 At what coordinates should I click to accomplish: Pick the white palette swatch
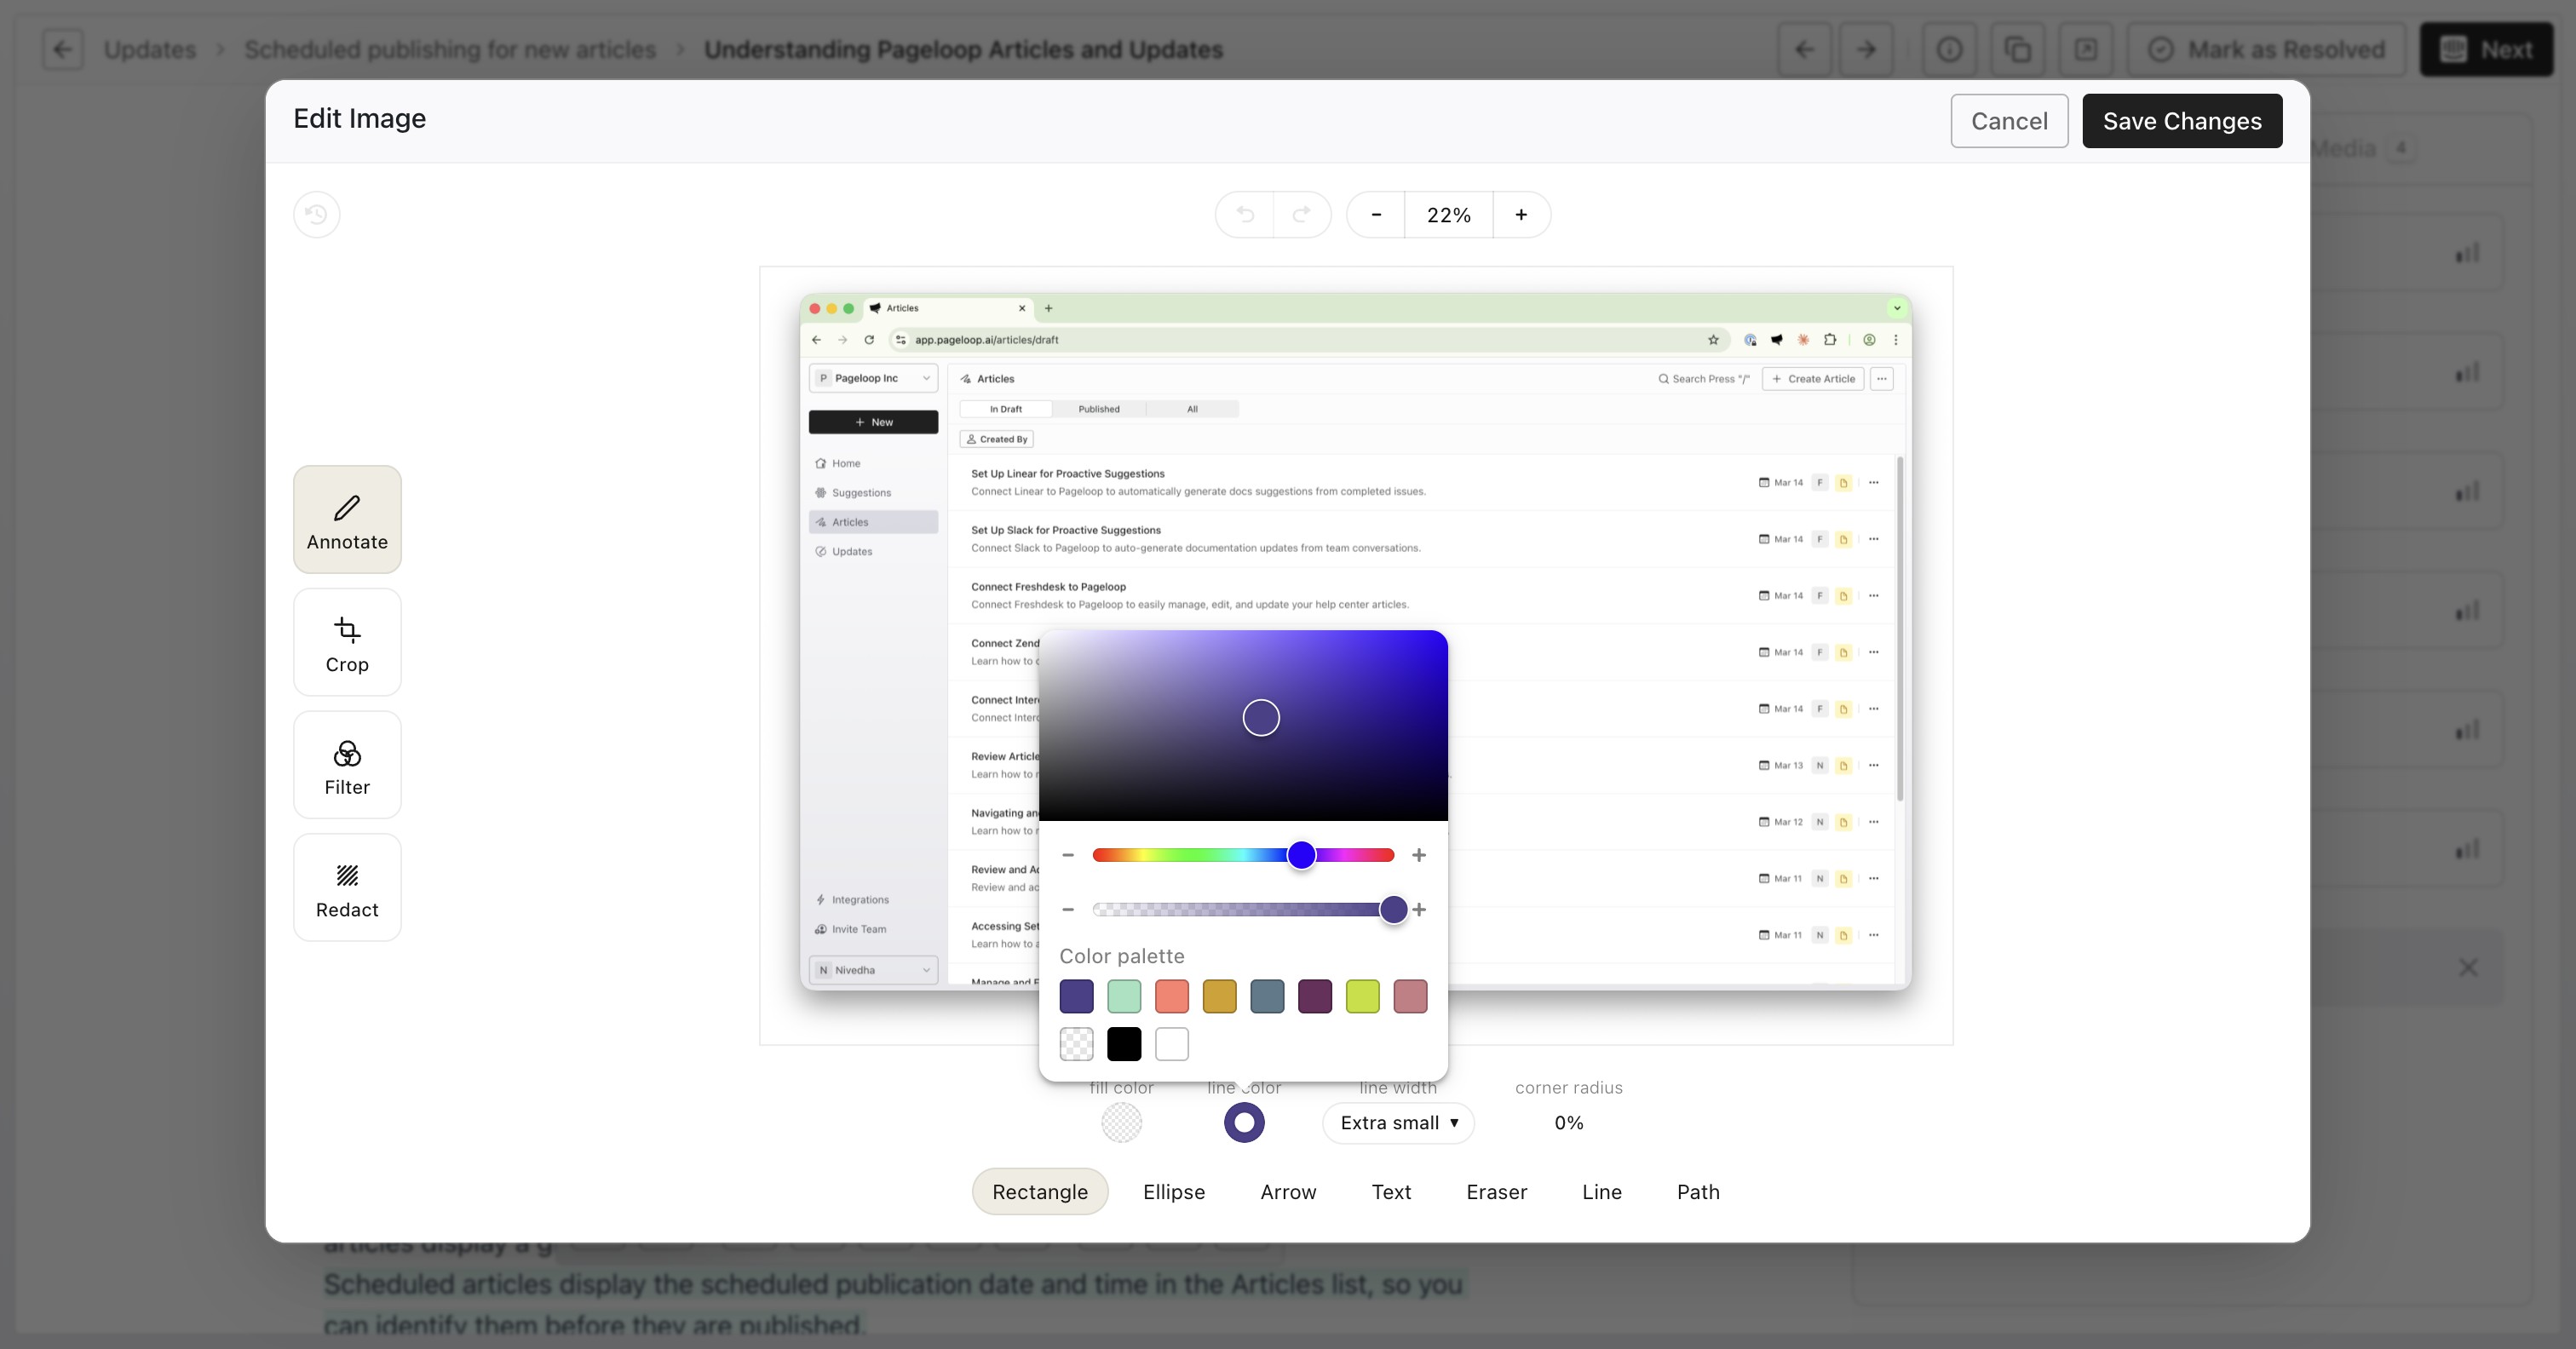pos(1172,1044)
